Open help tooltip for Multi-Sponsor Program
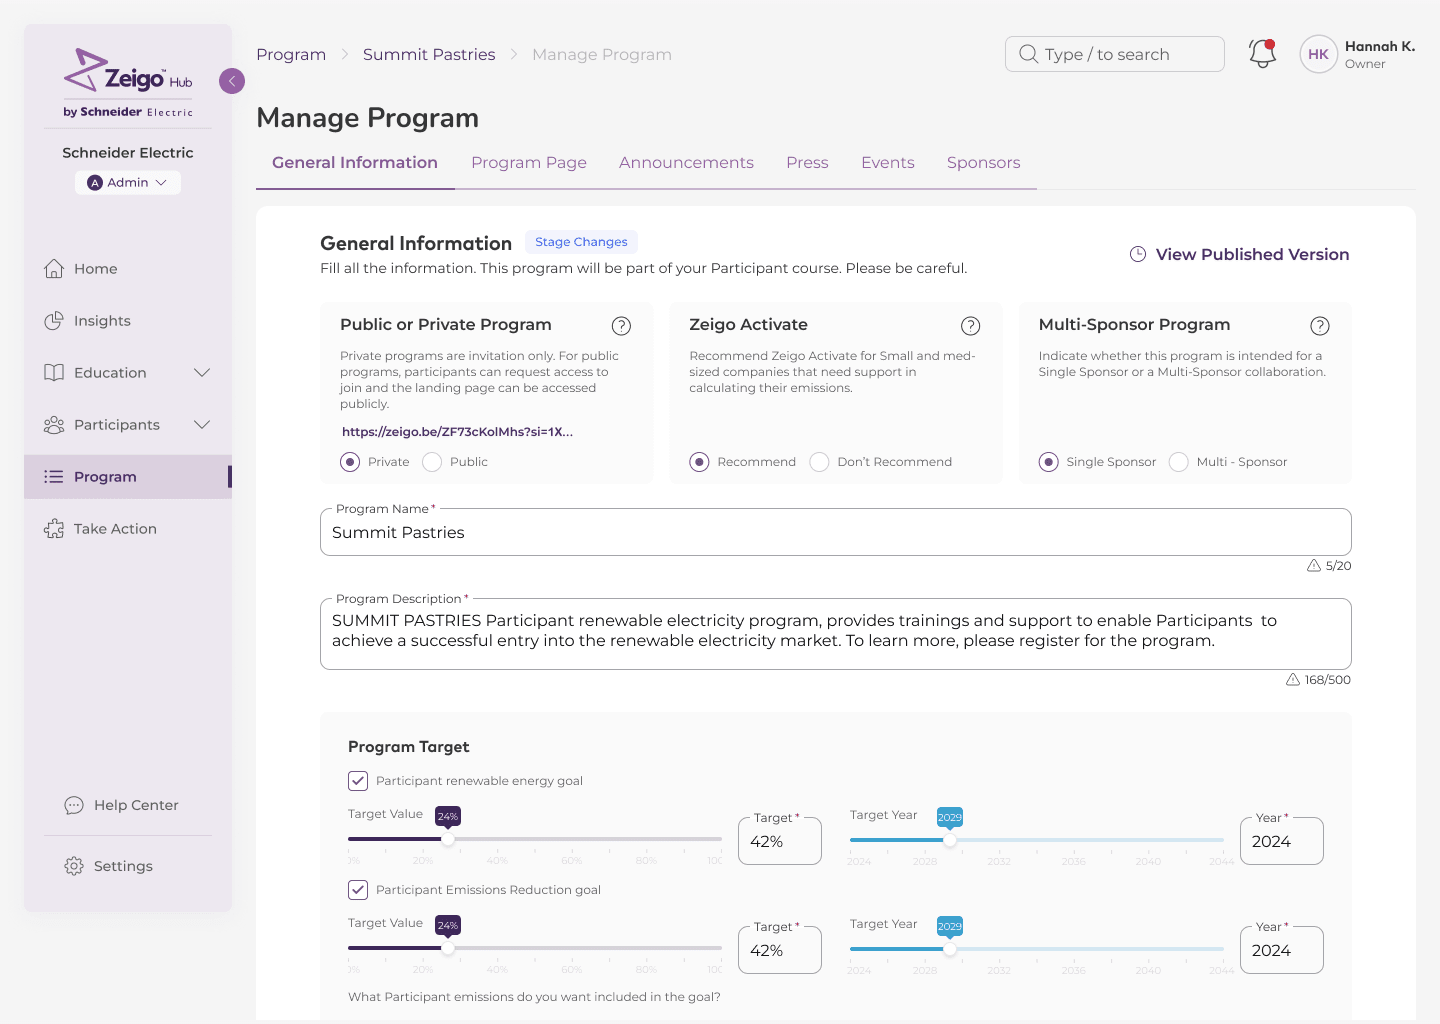This screenshot has height=1024, width=1440. pos(1320,326)
